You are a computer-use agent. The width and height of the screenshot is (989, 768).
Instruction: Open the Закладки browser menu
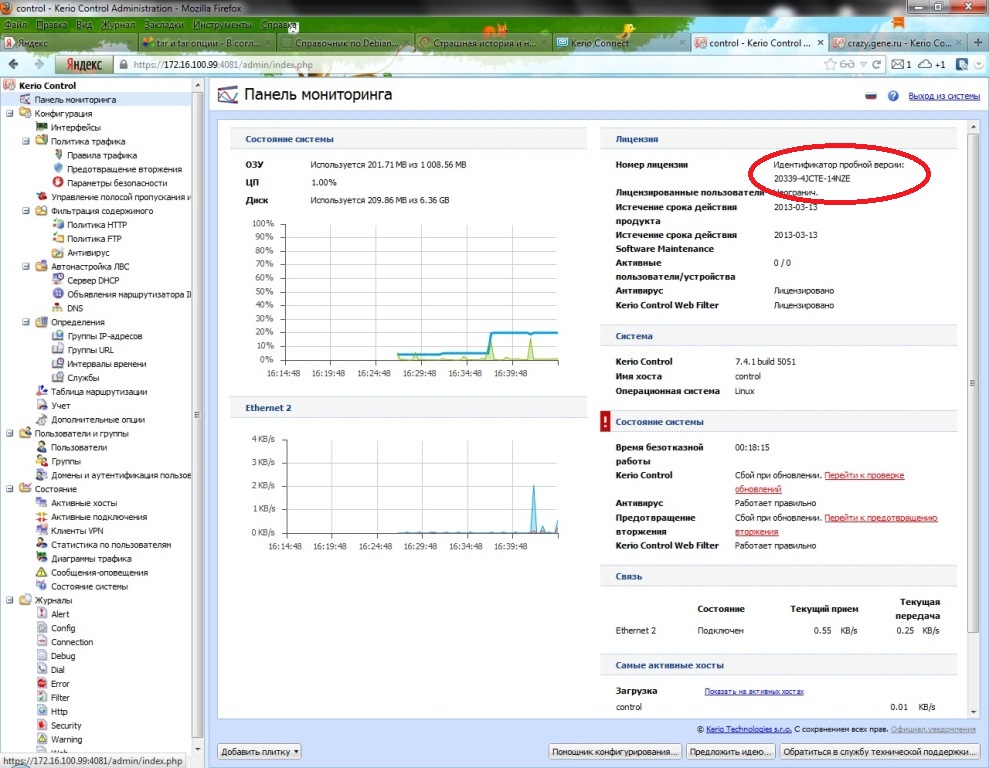coord(161,23)
